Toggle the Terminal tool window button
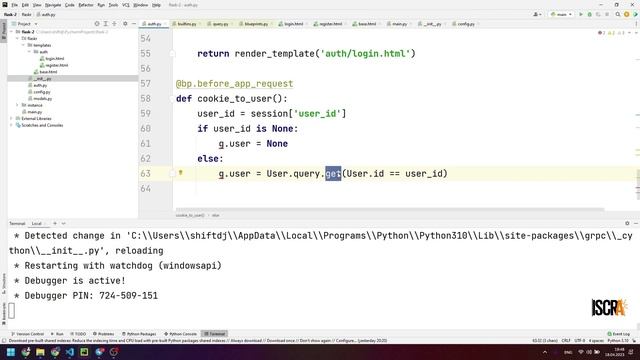The image size is (640, 360). click(x=215, y=334)
